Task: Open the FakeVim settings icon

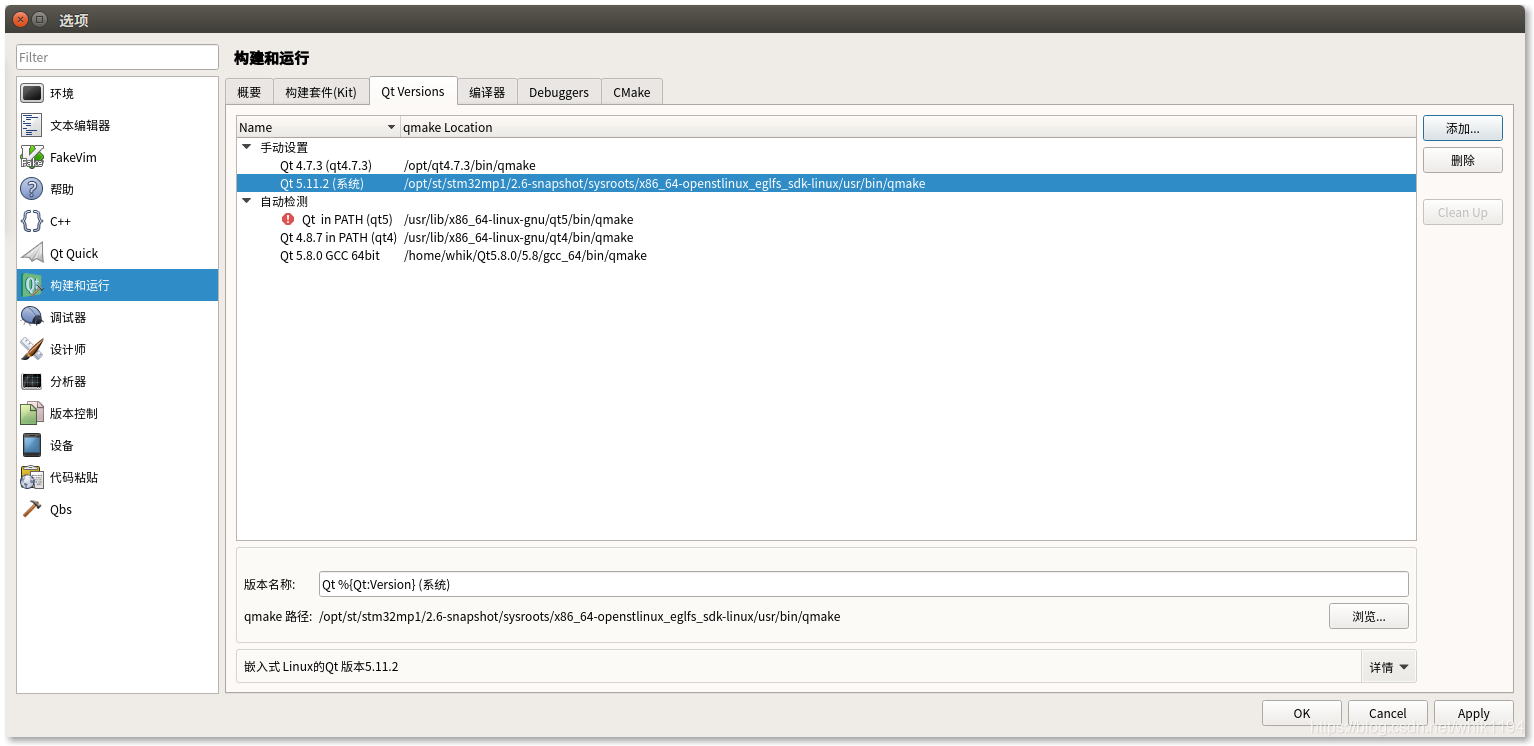Action: tap(32, 157)
